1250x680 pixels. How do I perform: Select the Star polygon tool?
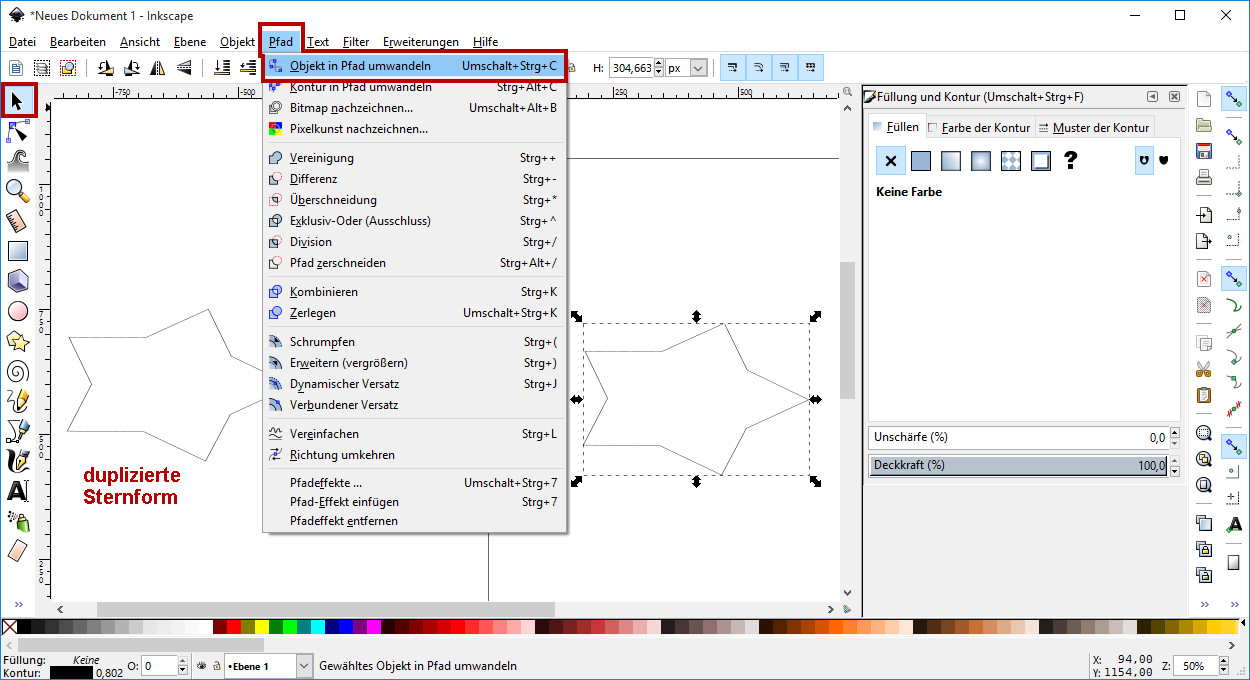pyautogui.click(x=17, y=341)
